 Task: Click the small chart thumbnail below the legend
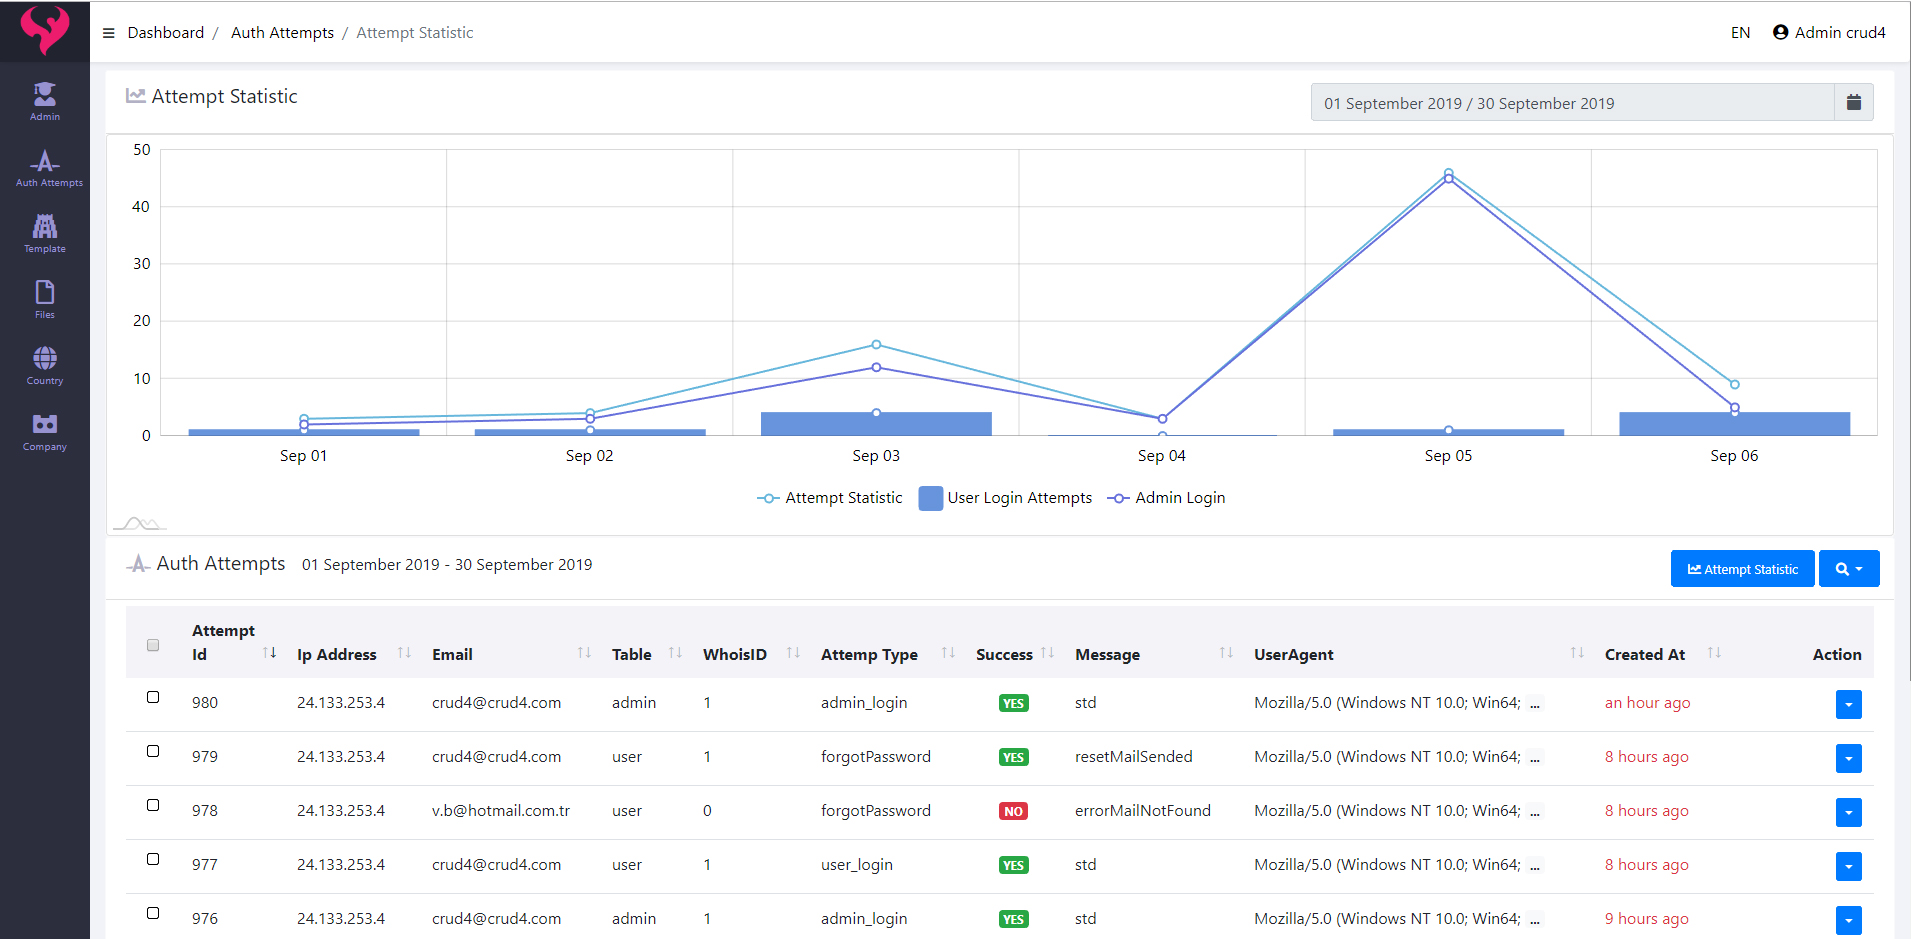(x=139, y=523)
